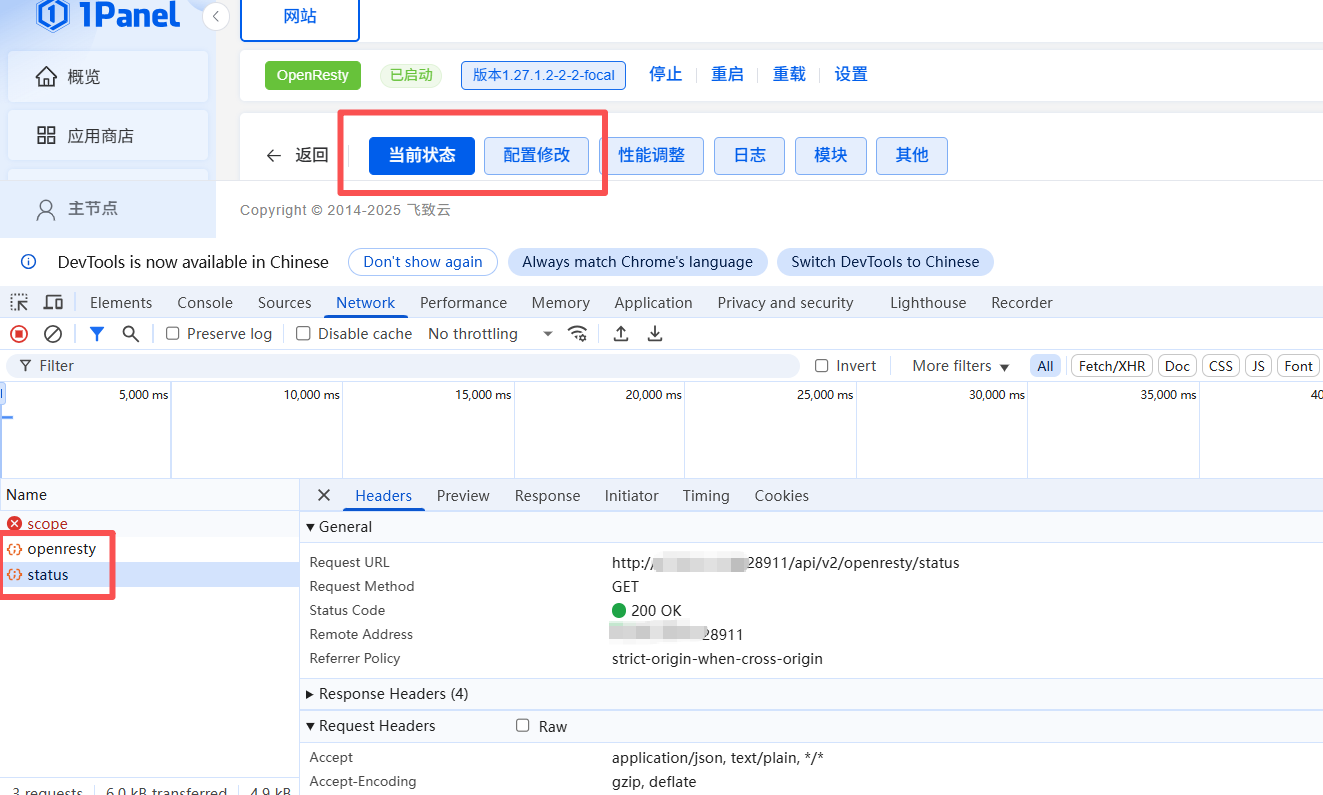Tick the Raw checkbox for request headers
This screenshot has height=795, width=1323.
click(x=523, y=725)
